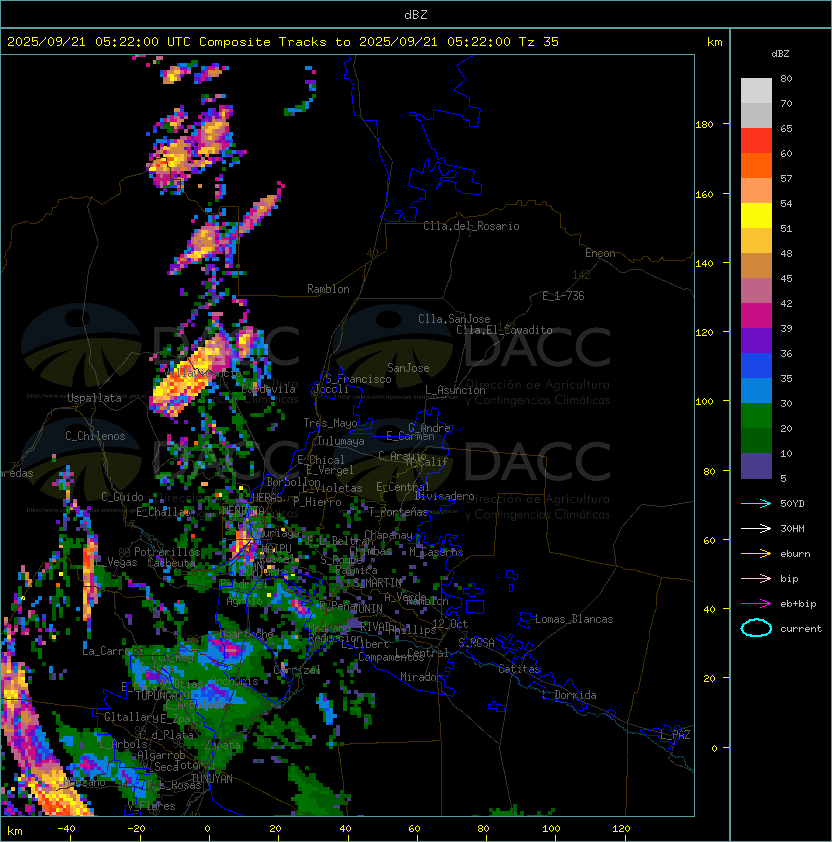Click the pink bip arrow in legend
The height and width of the screenshot is (842, 832).
[756, 578]
